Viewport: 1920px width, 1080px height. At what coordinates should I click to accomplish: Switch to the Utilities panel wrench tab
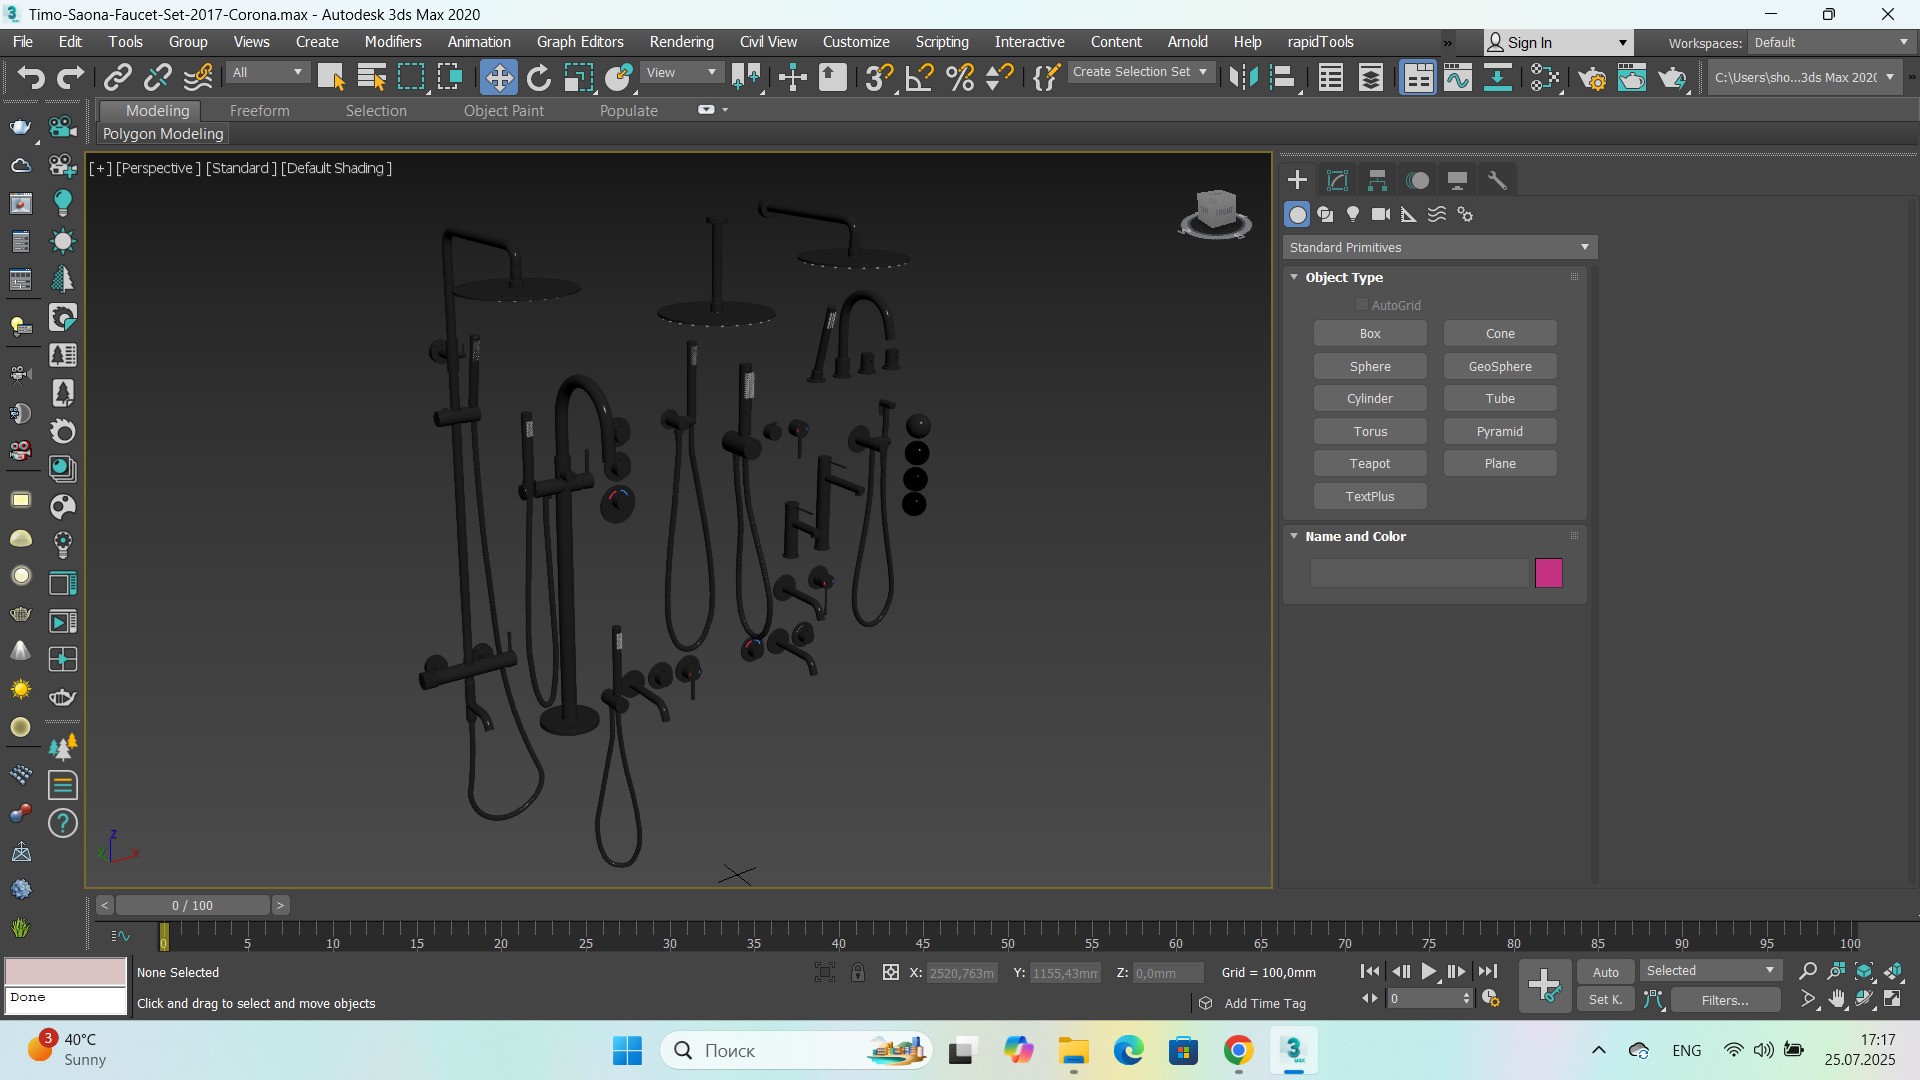(x=1497, y=180)
